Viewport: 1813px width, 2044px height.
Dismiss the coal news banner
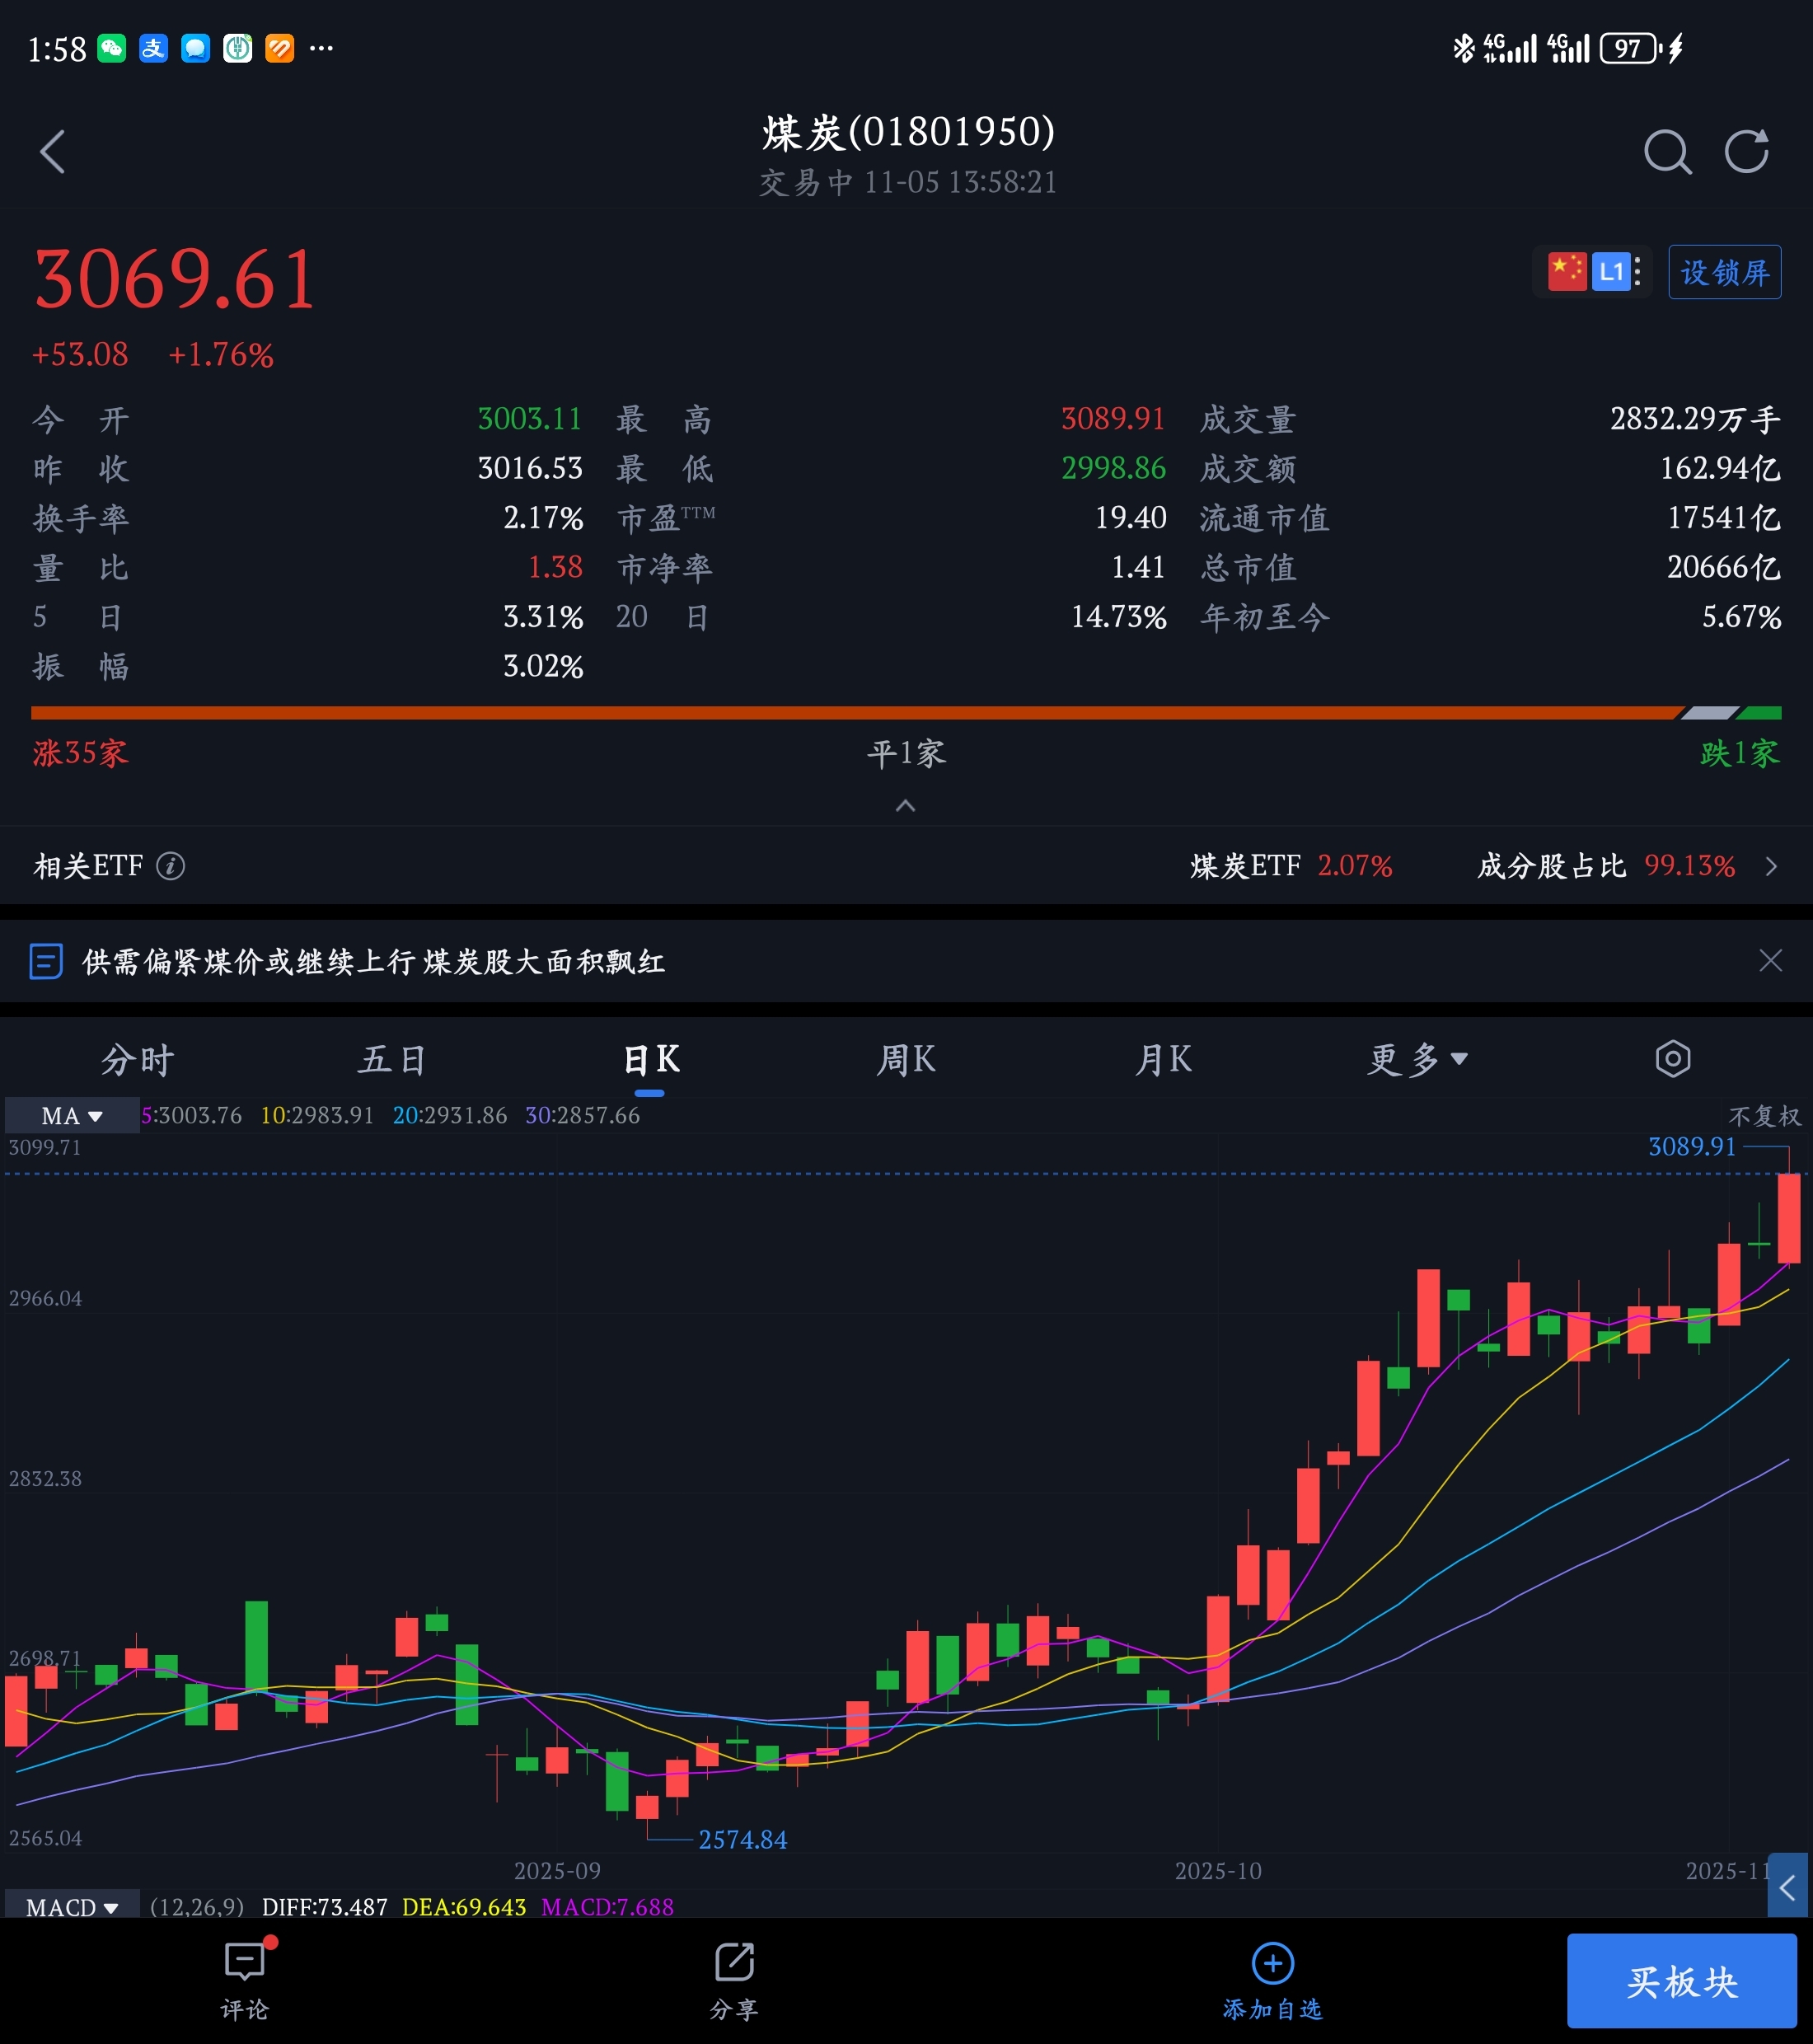tap(1770, 961)
